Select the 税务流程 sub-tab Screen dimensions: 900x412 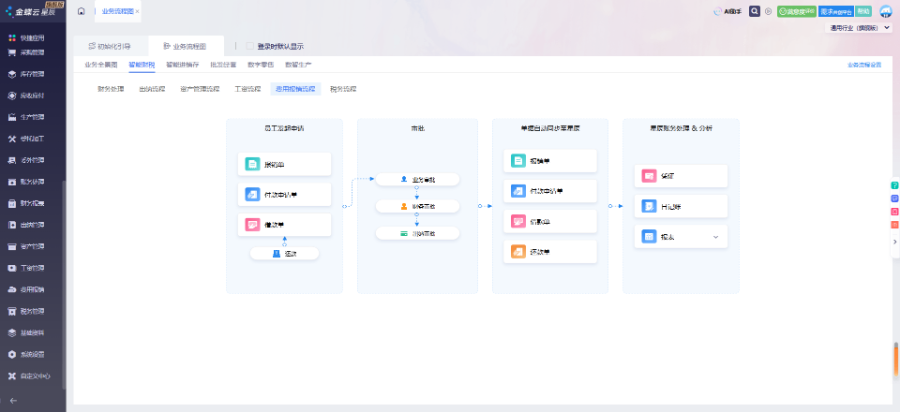pos(343,89)
